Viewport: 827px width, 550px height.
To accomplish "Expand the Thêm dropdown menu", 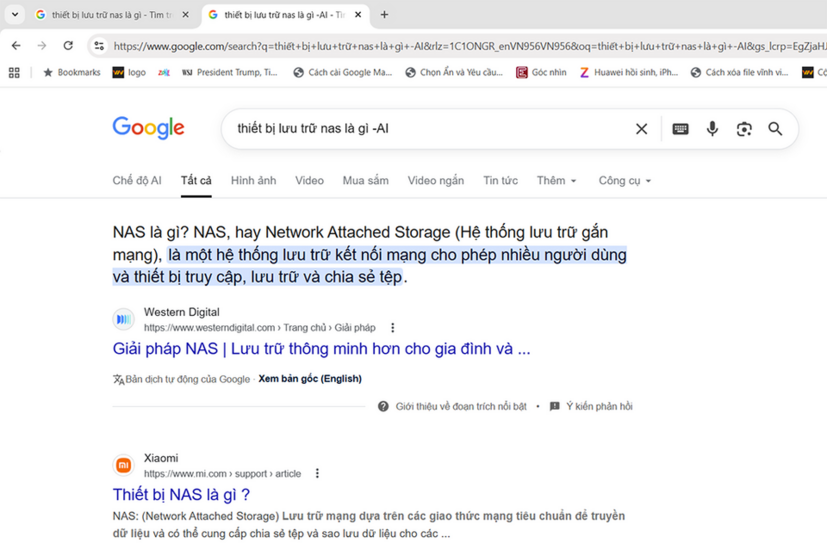I will 556,181.
